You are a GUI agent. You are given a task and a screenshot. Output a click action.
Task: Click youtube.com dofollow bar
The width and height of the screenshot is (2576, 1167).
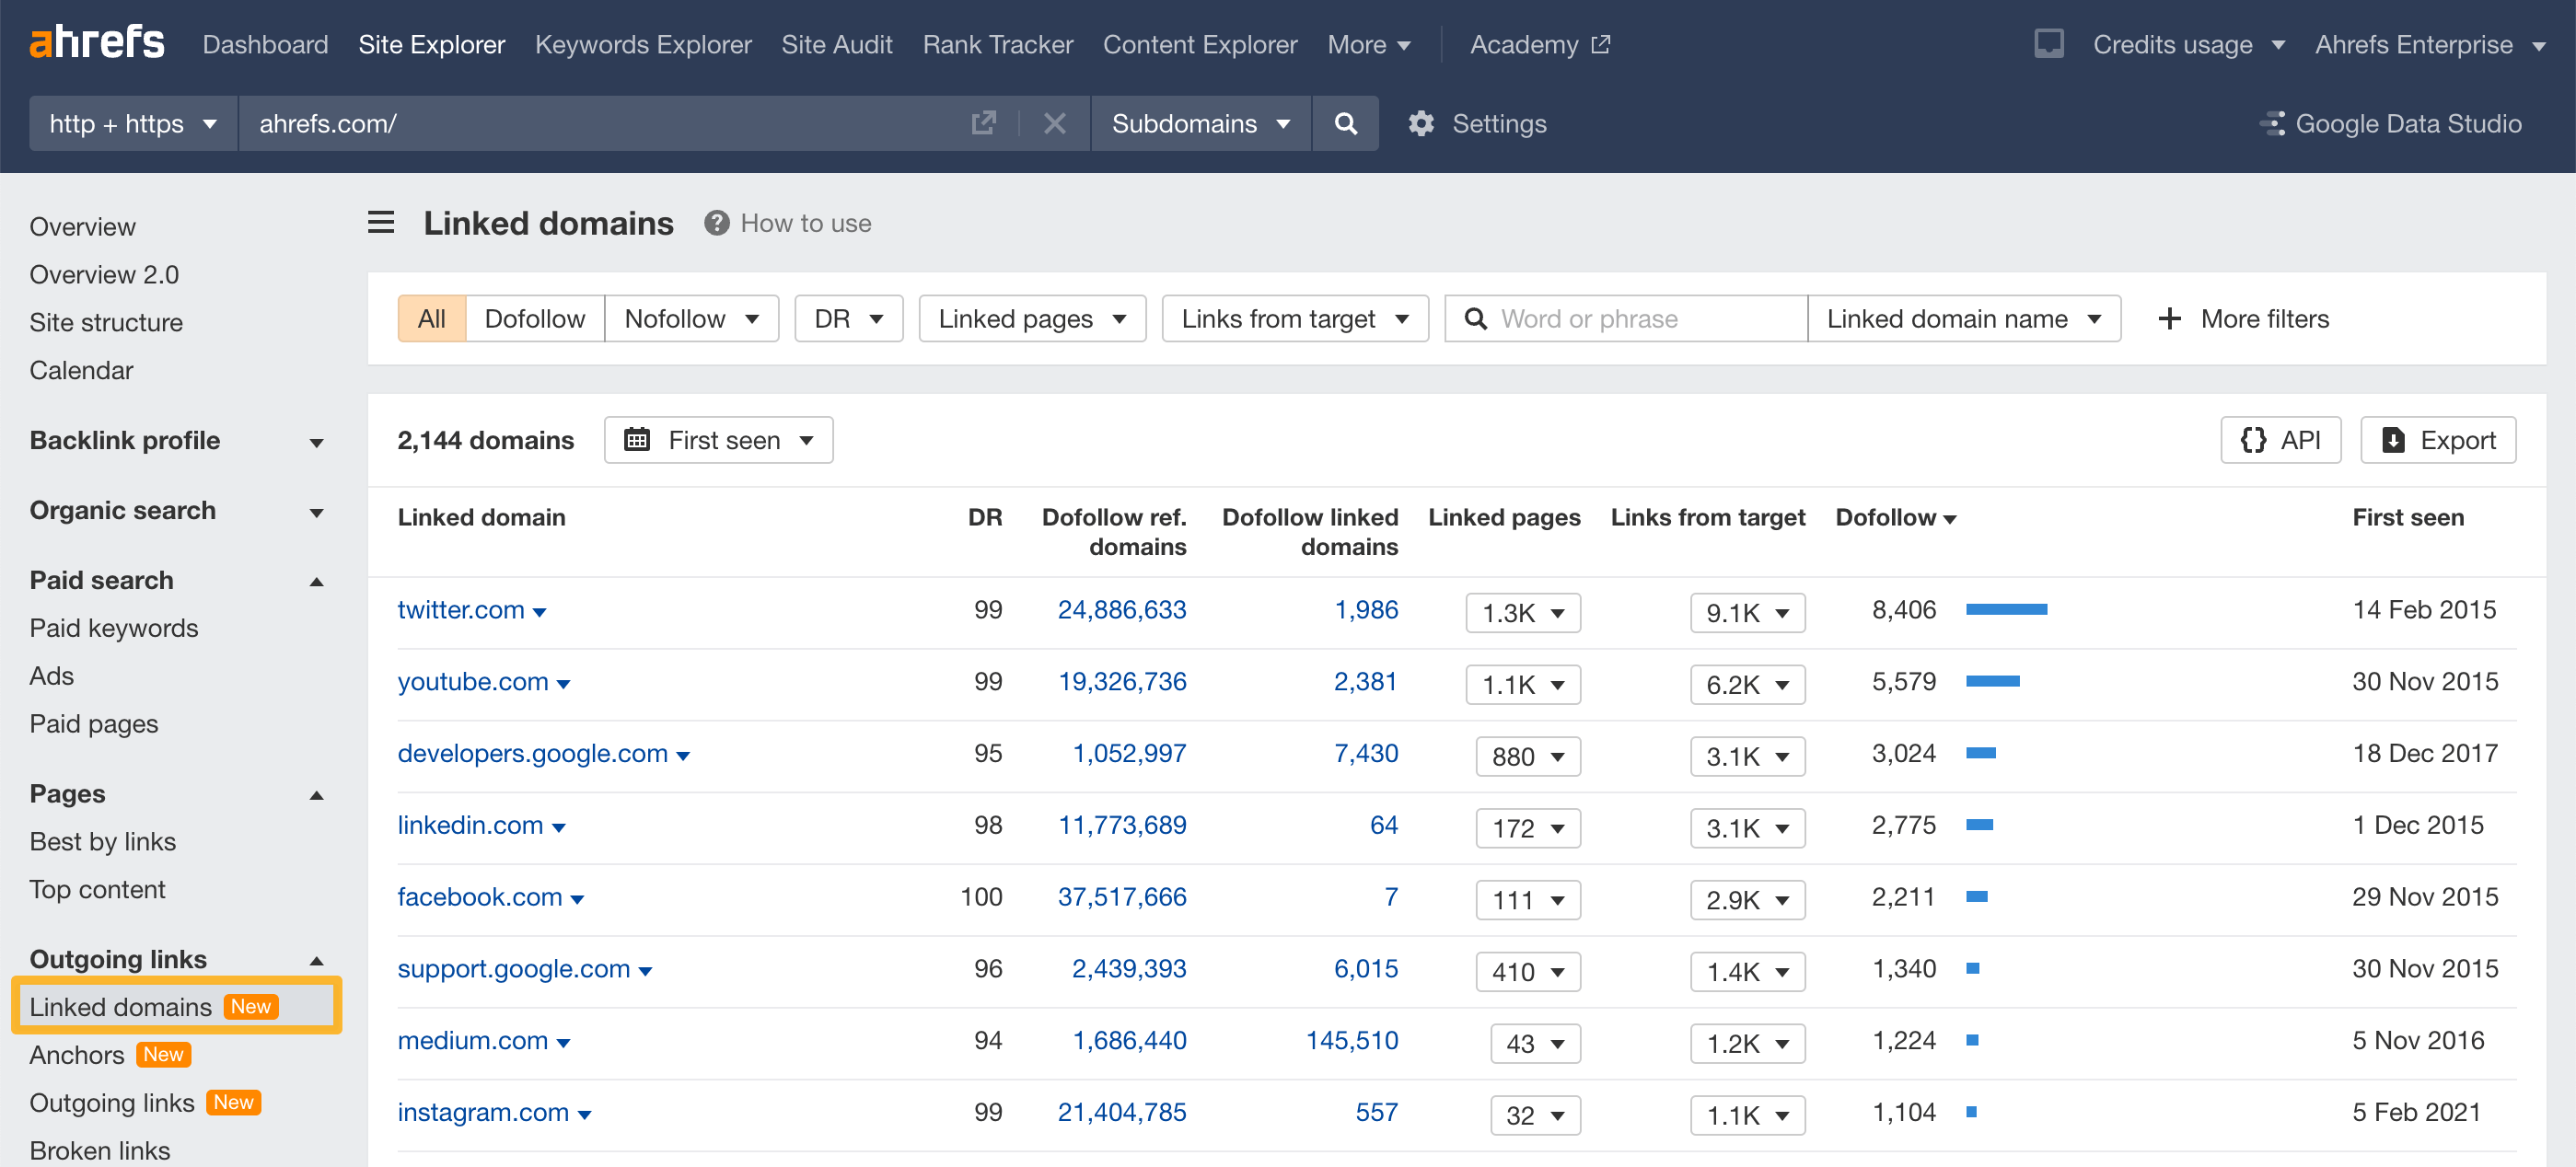[x=1992, y=681]
